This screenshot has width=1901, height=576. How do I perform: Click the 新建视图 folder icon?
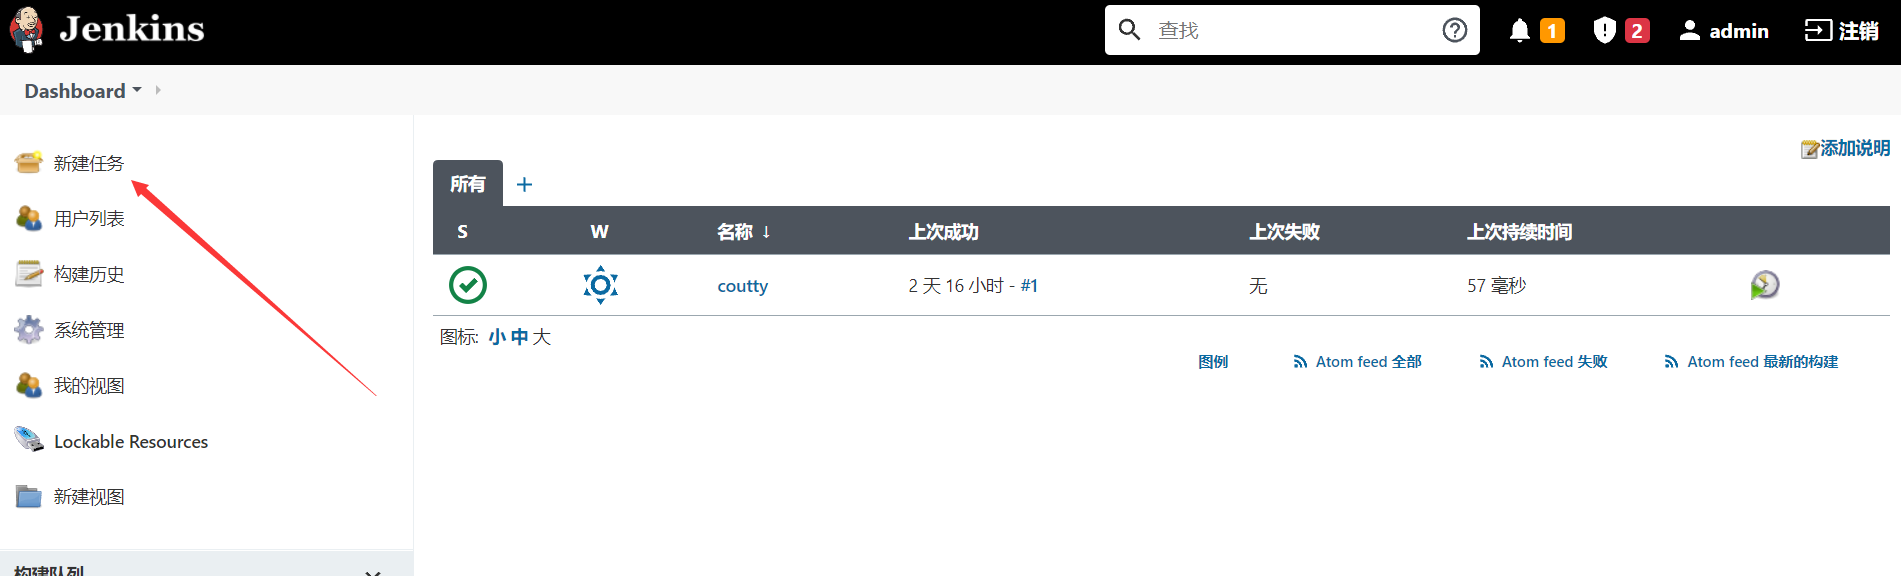pyautogui.click(x=29, y=496)
